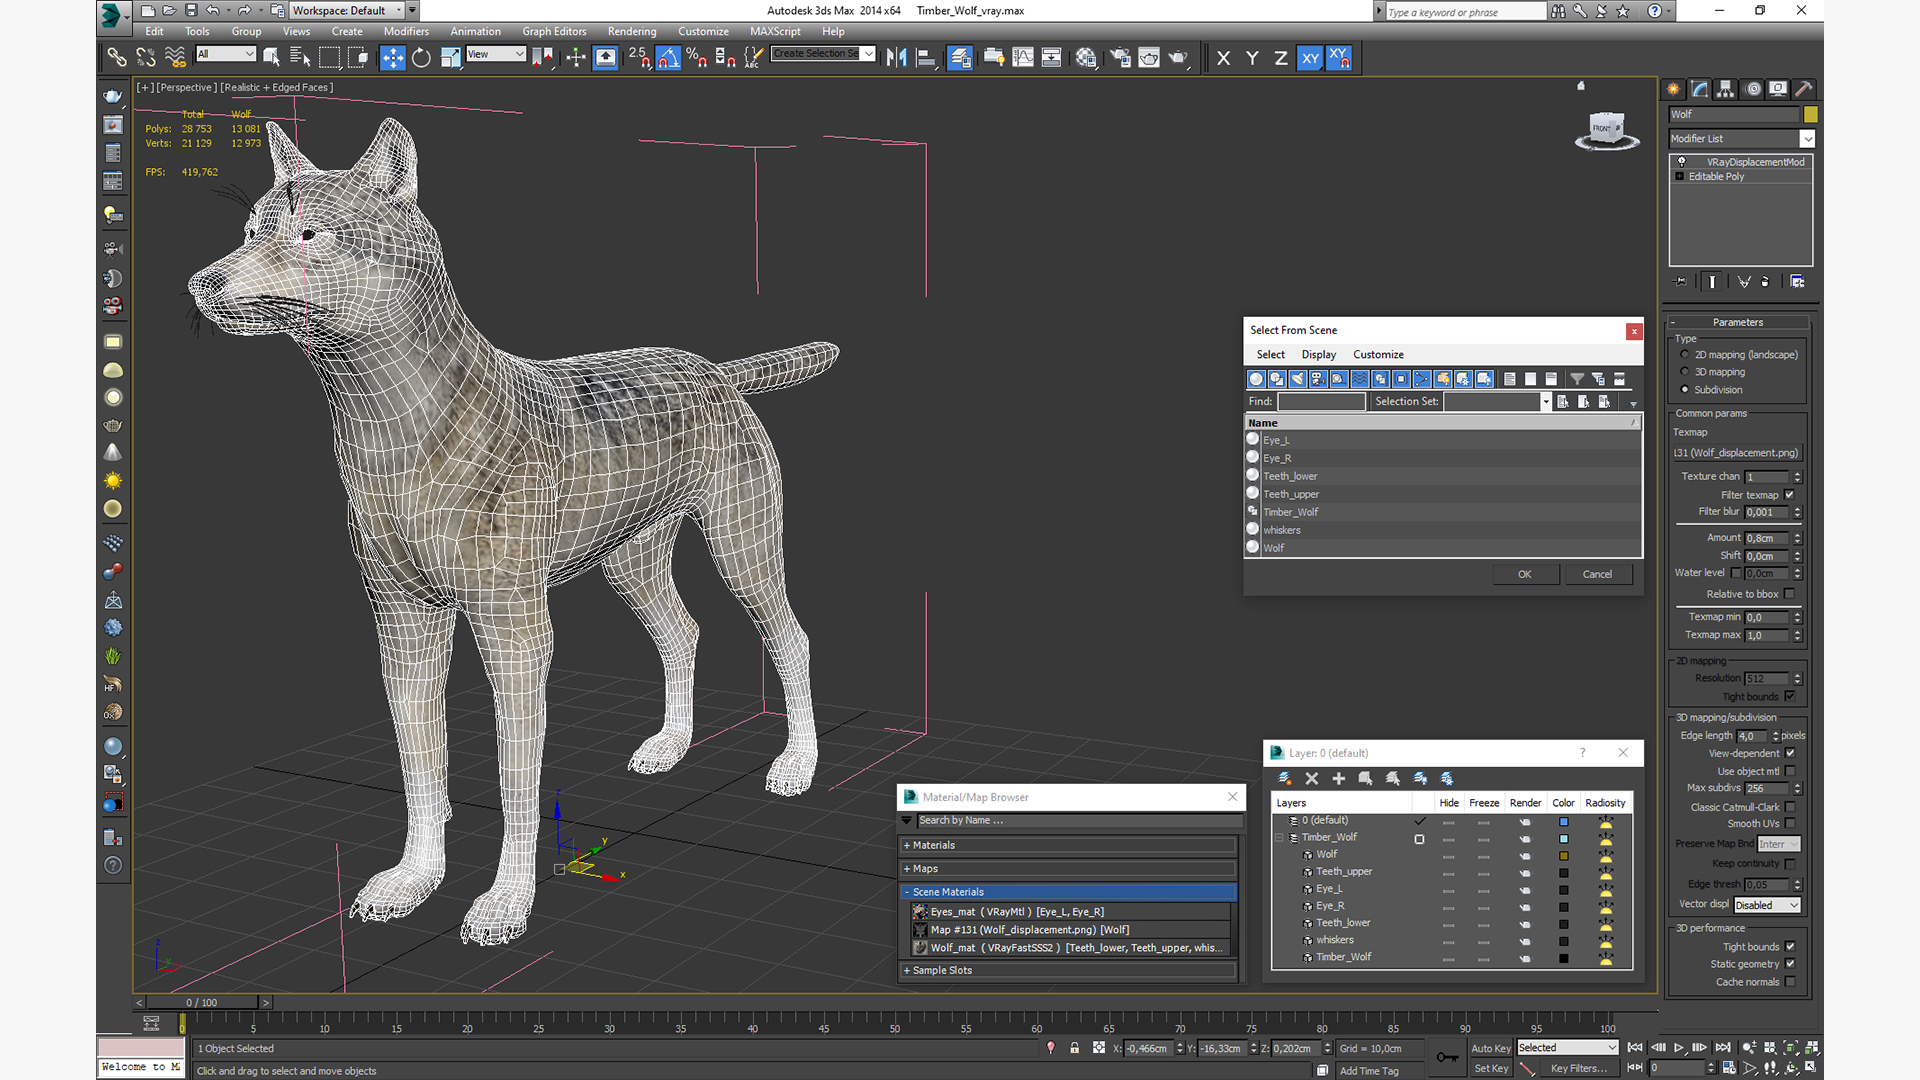The image size is (1920, 1080).
Task: Select the 2D mapping (landscape) radio button
Action: (x=1685, y=355)
